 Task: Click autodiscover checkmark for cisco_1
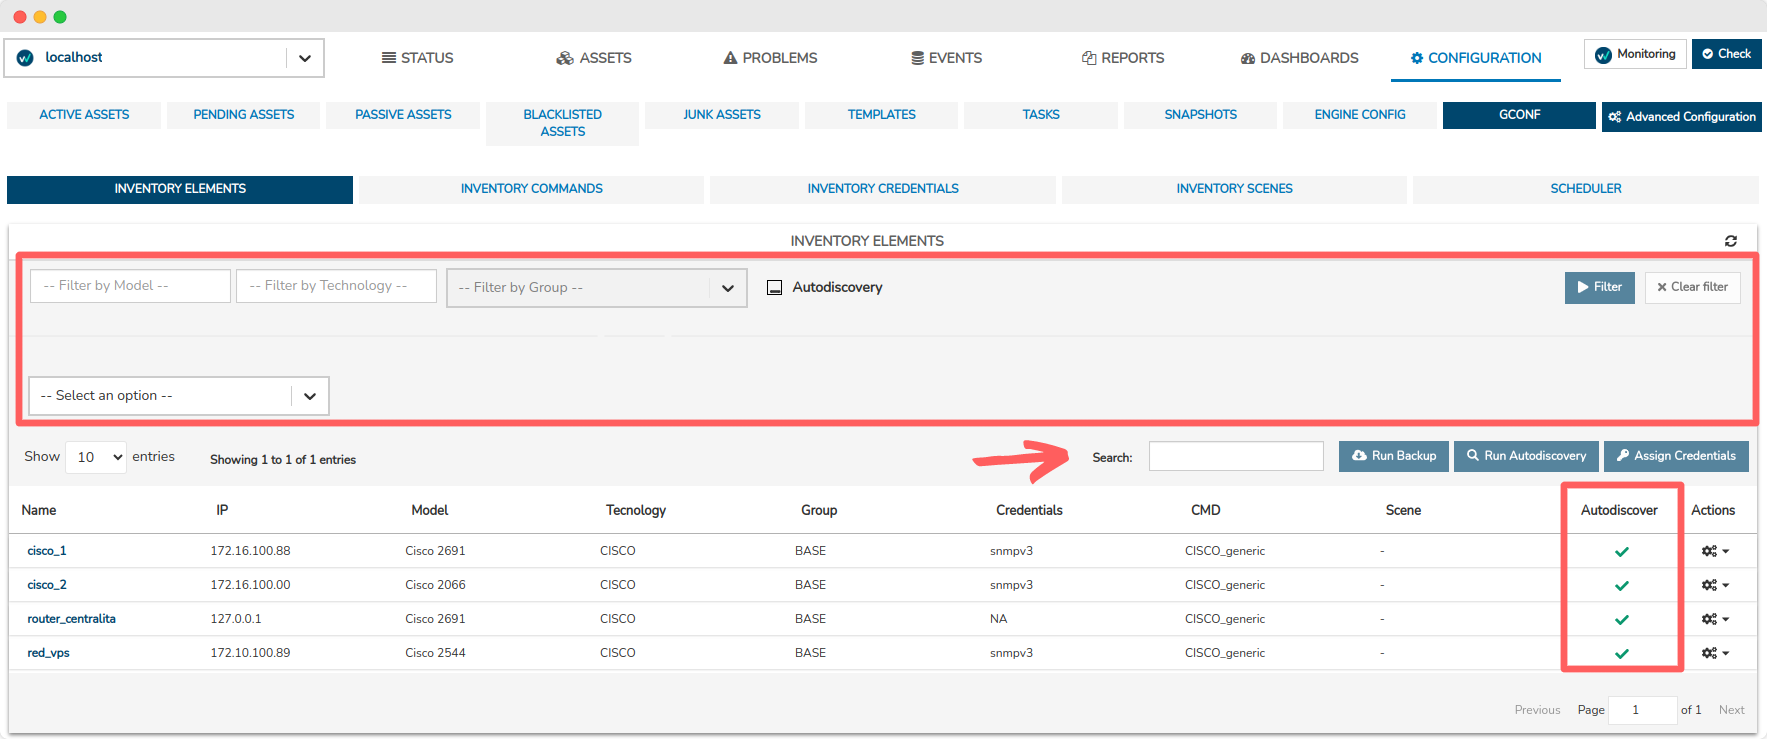coord(1622,551)
